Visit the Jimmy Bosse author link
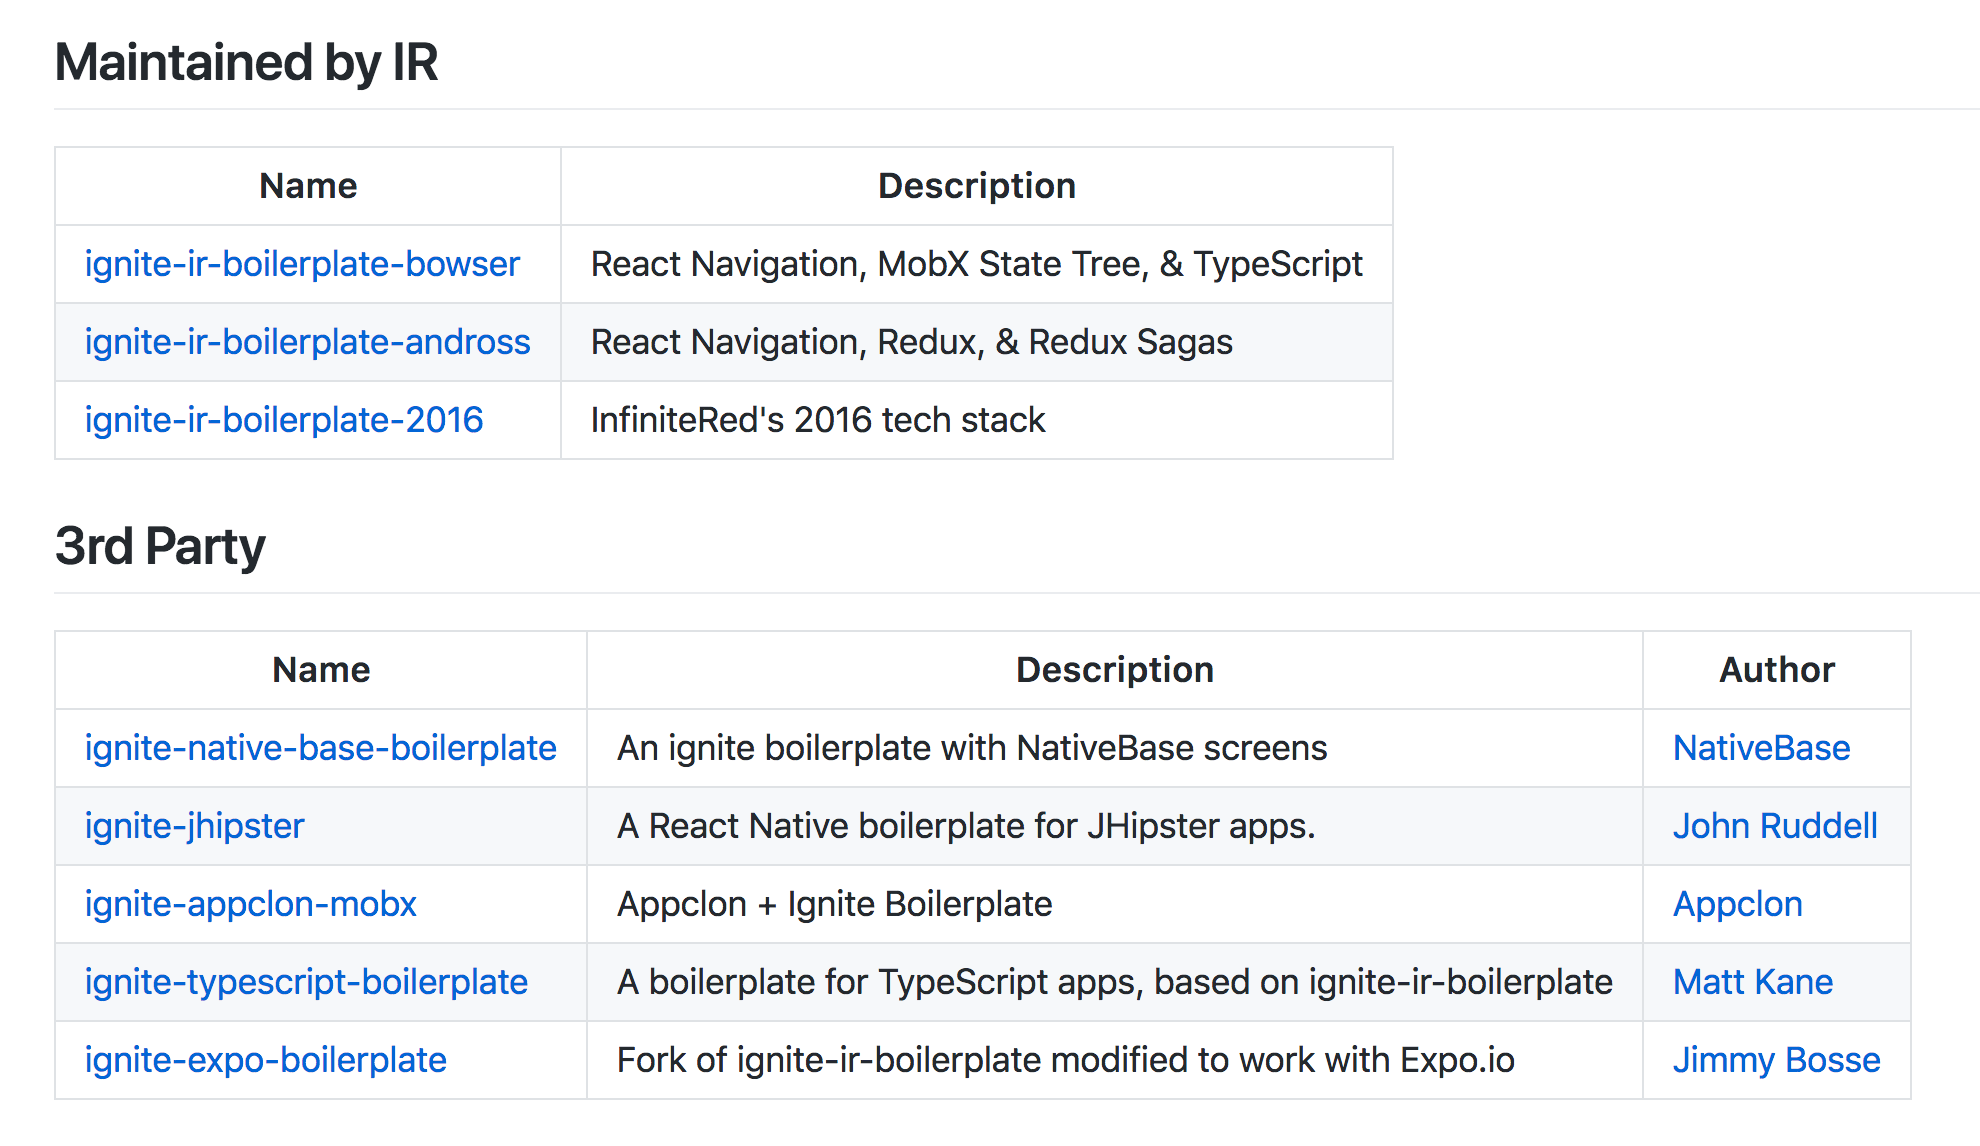This screenshot has width=1980, height=1146. pyautogui.click(x=1776, y=1060)
